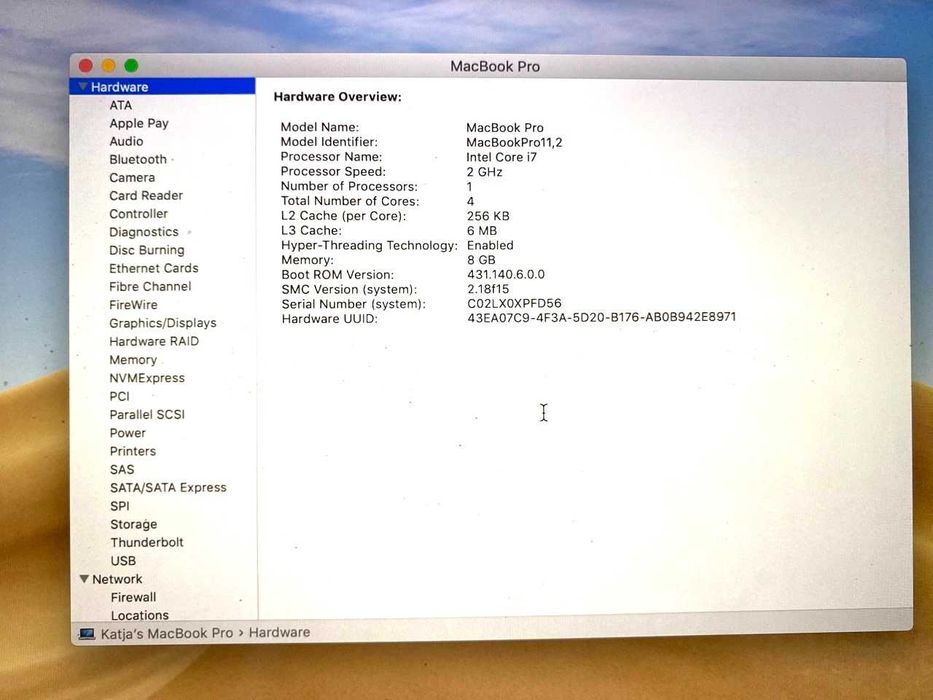Open the SAS entry

(x=122, y=470)
